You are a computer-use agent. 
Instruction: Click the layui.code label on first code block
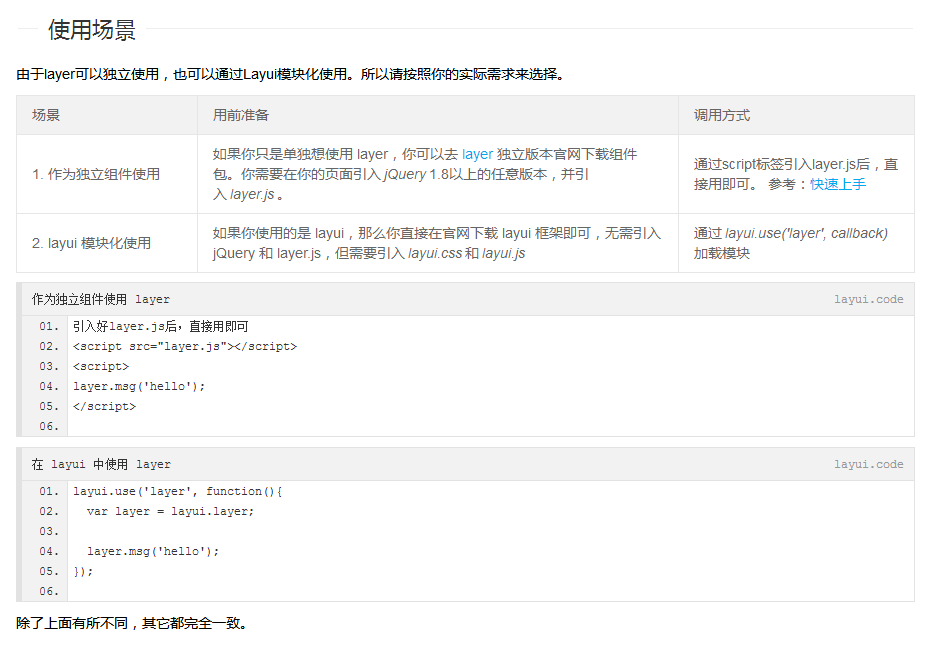pos(869,299)
